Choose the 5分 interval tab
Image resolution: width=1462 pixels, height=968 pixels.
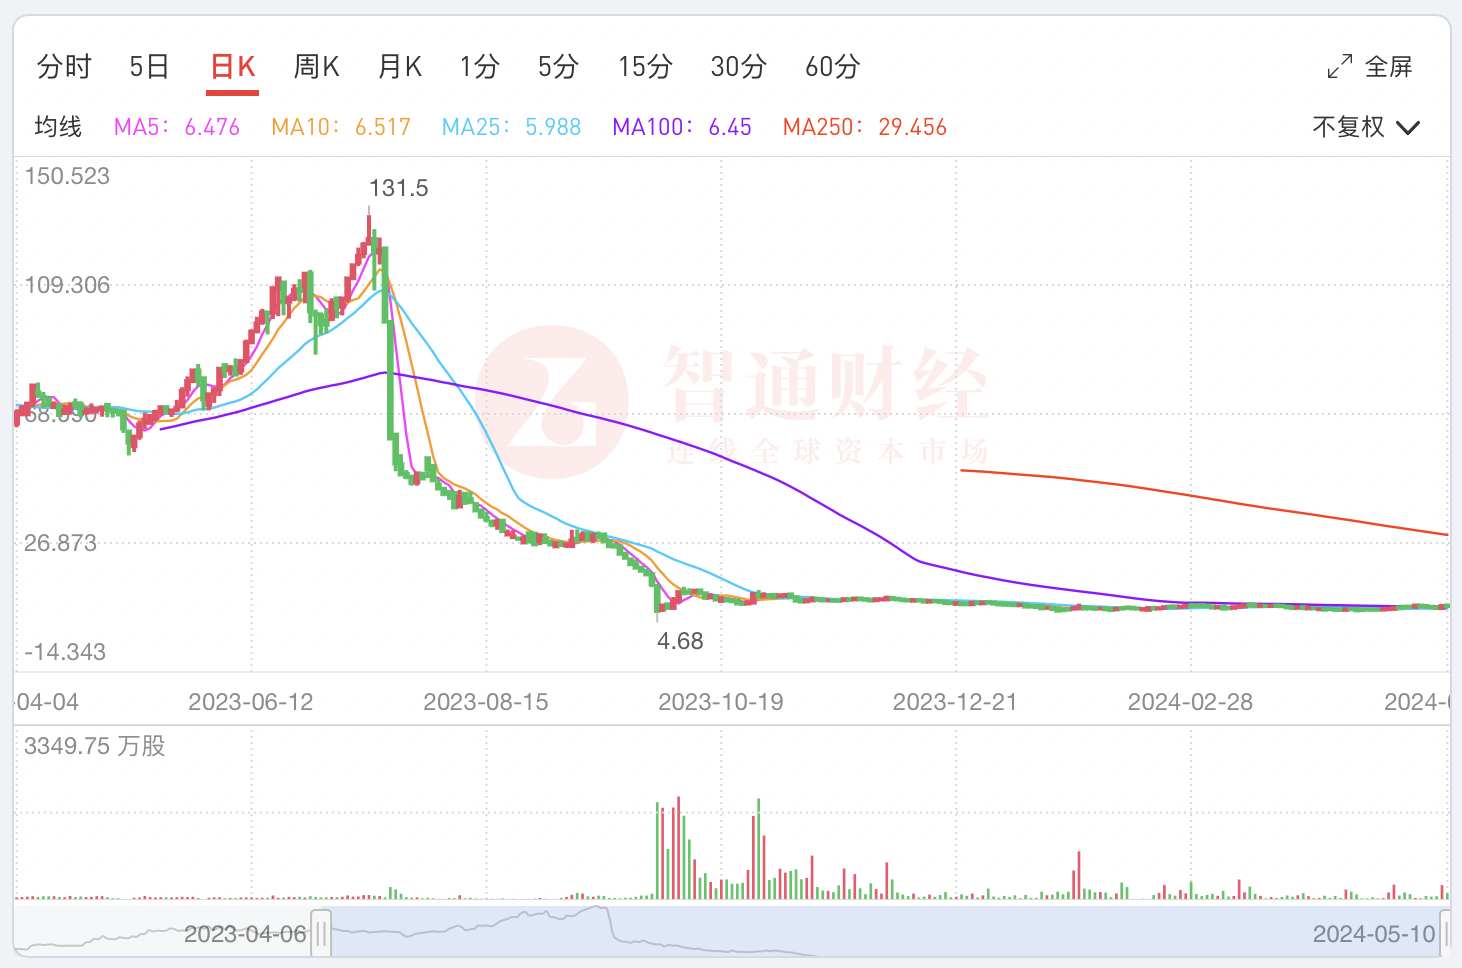pos(559,67)
